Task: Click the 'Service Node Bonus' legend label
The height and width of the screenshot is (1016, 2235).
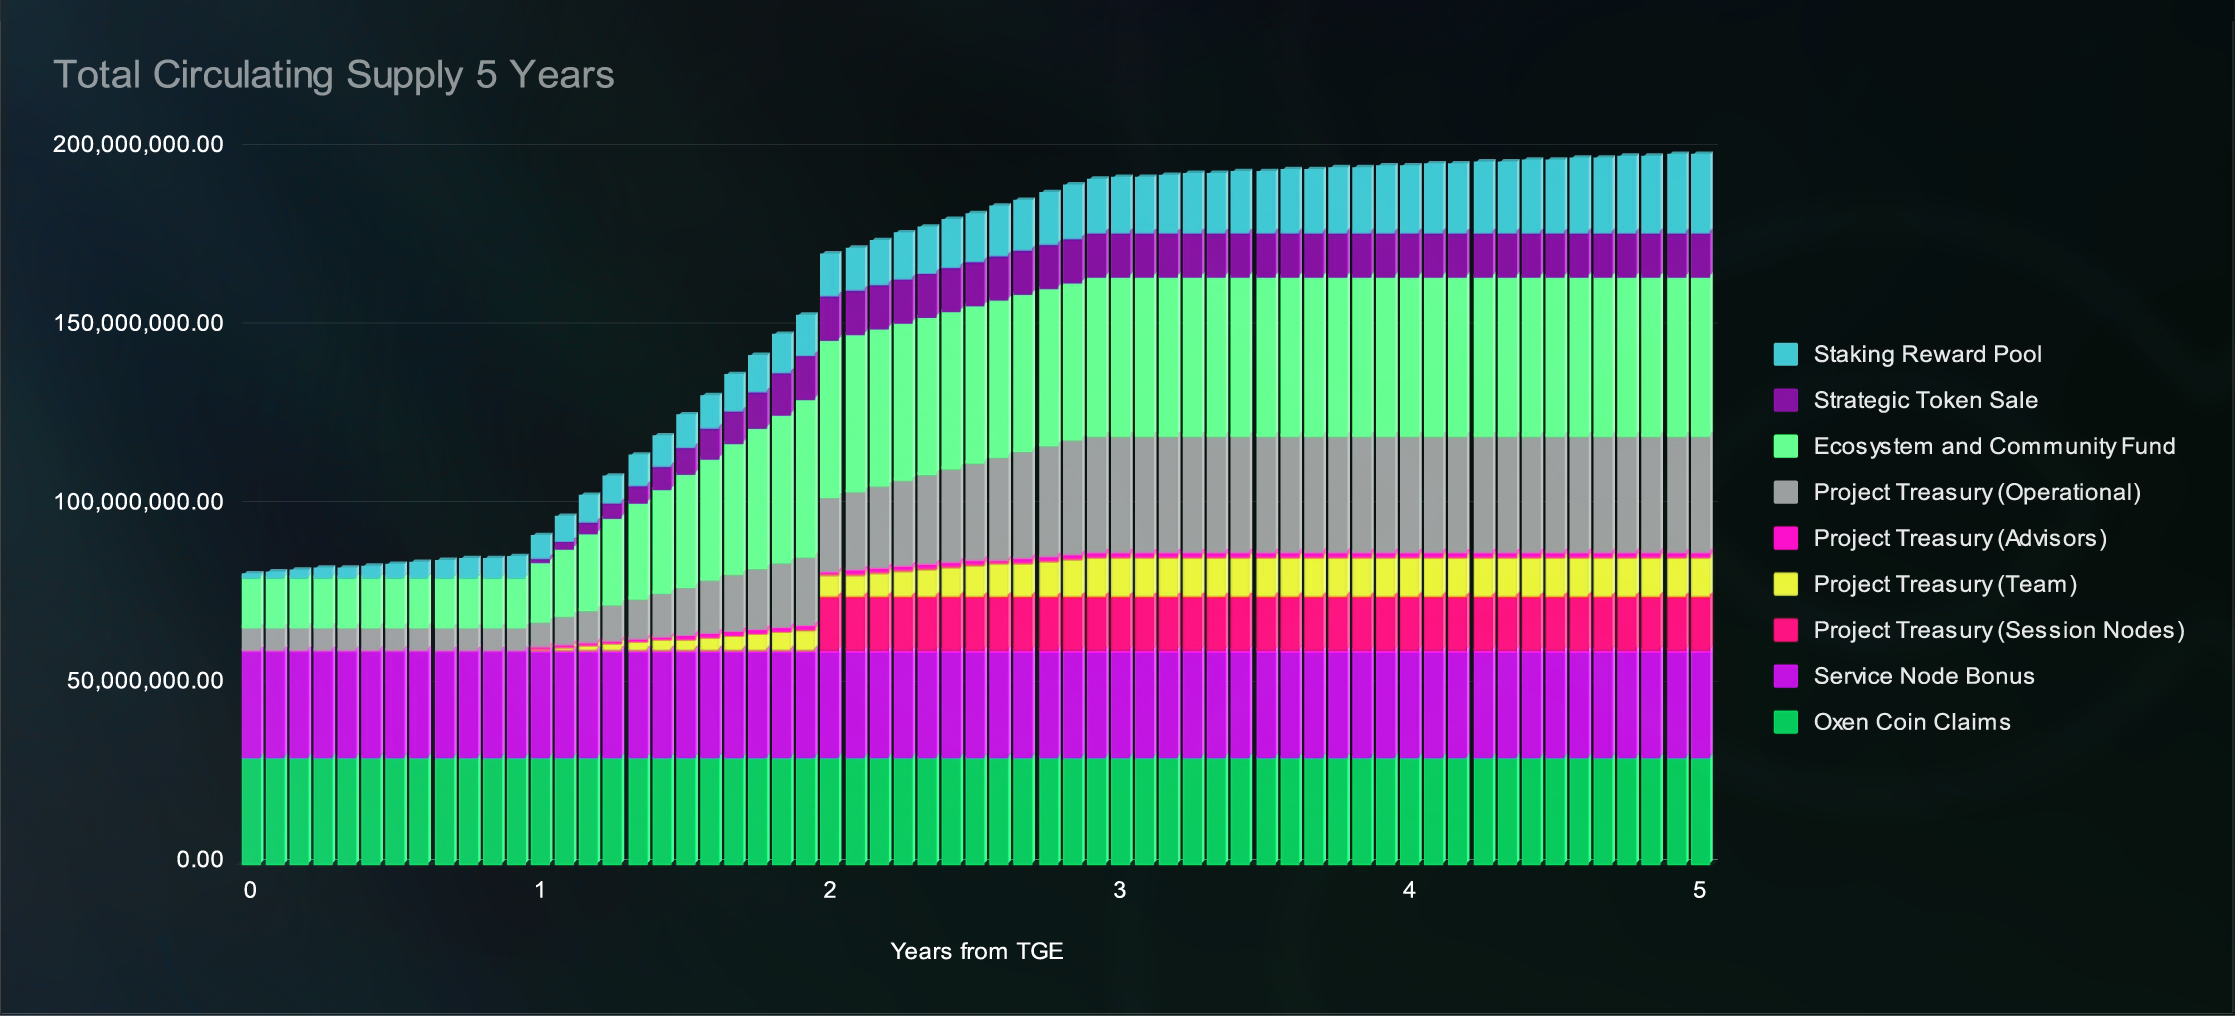Action: (x=1924, y=676)
